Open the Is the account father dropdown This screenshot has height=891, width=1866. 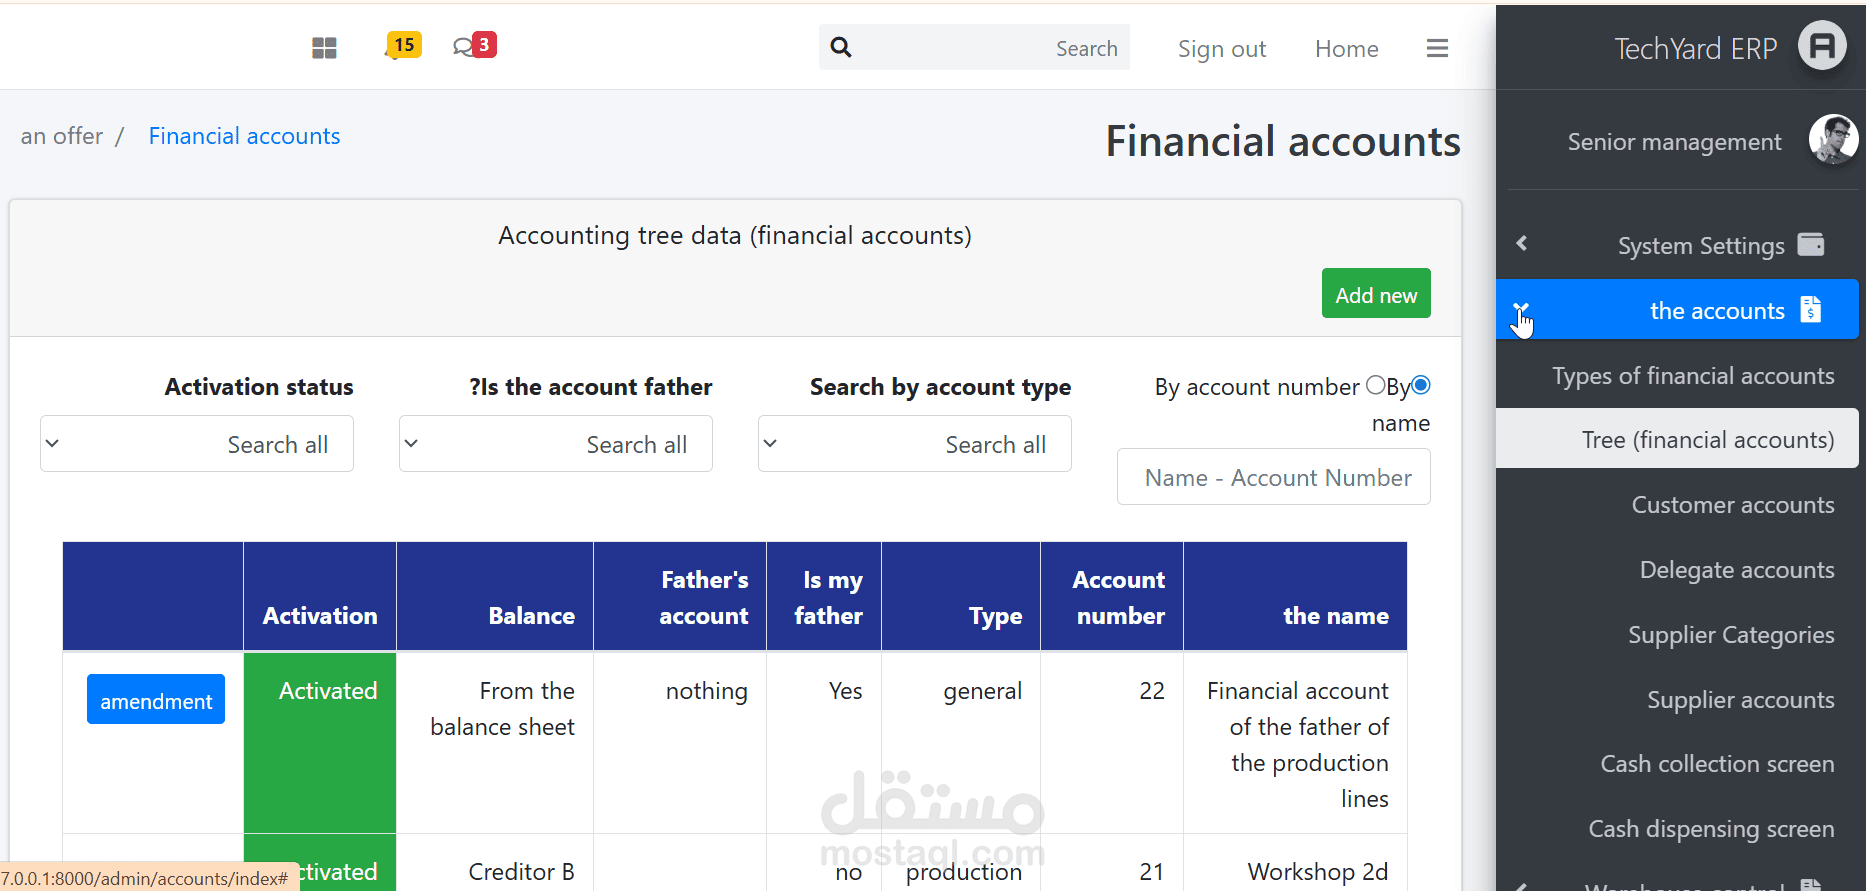pos(556,444)
